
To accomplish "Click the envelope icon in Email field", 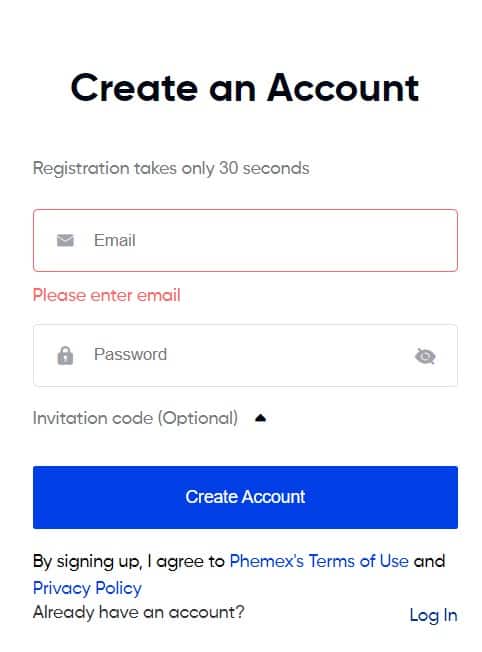I will click(65, 240).
